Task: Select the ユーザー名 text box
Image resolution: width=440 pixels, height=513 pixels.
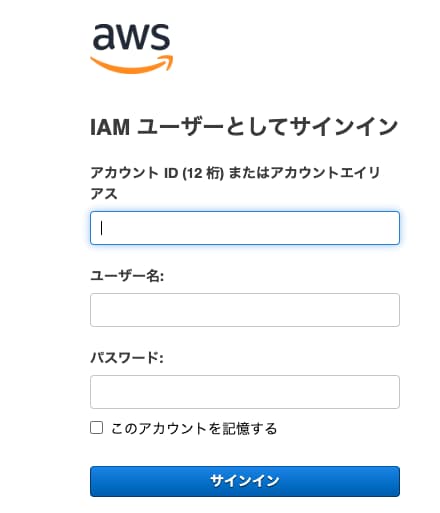Action: tap(245, 310)
